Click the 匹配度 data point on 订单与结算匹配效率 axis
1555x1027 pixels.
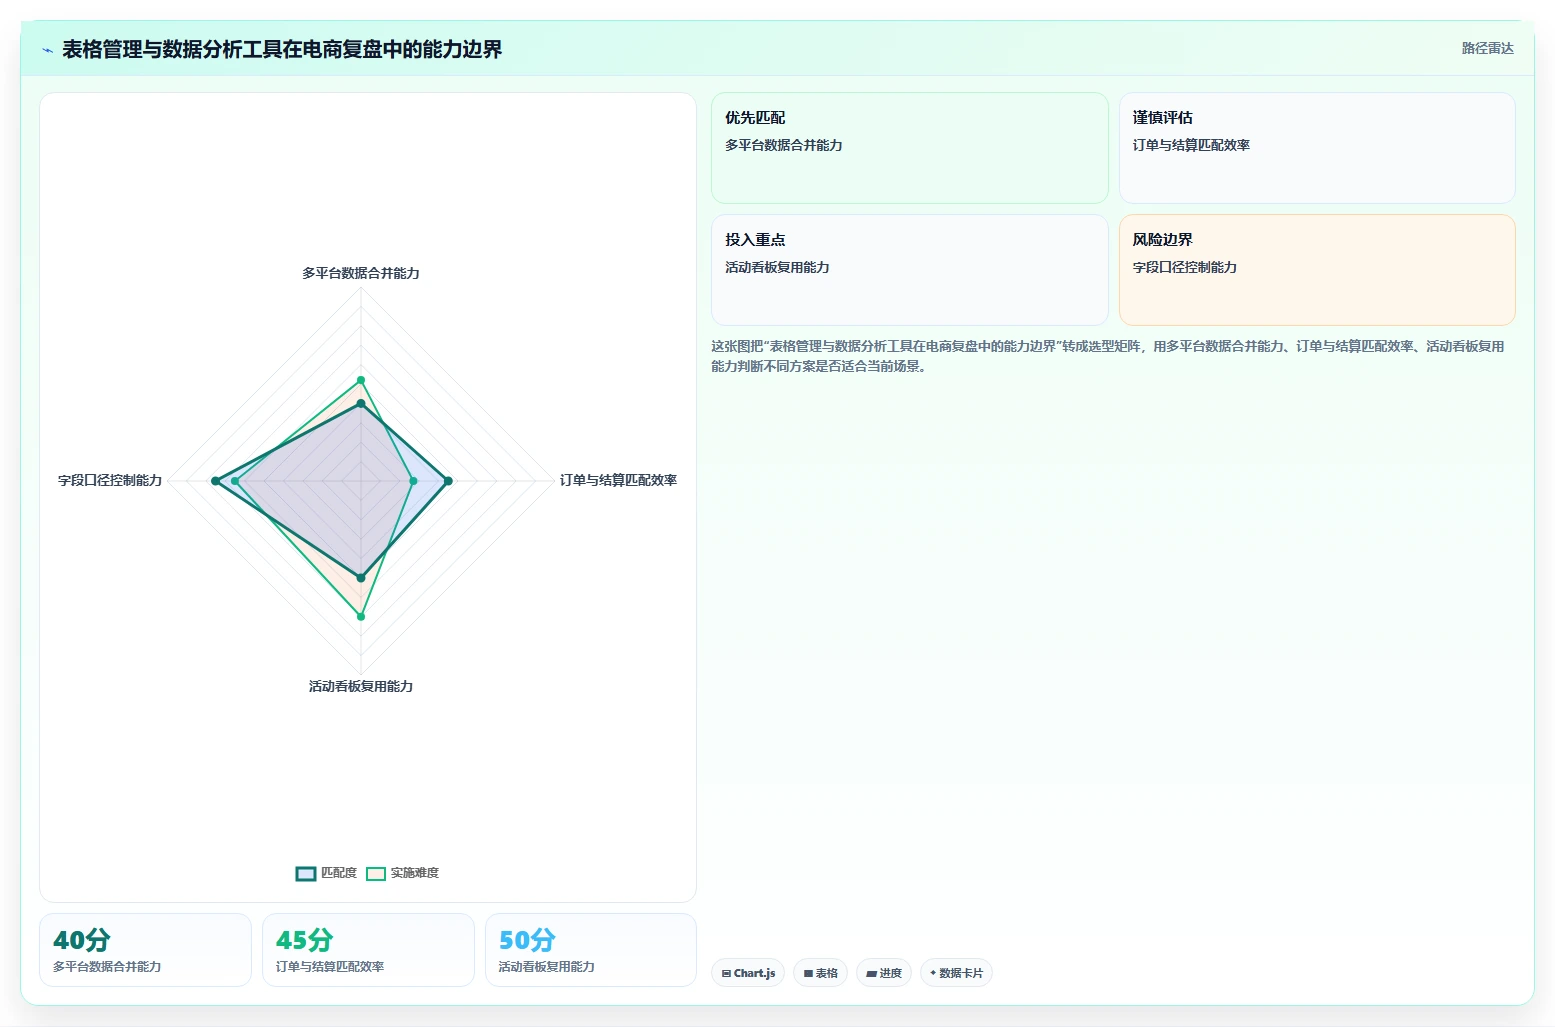point(448,481)
